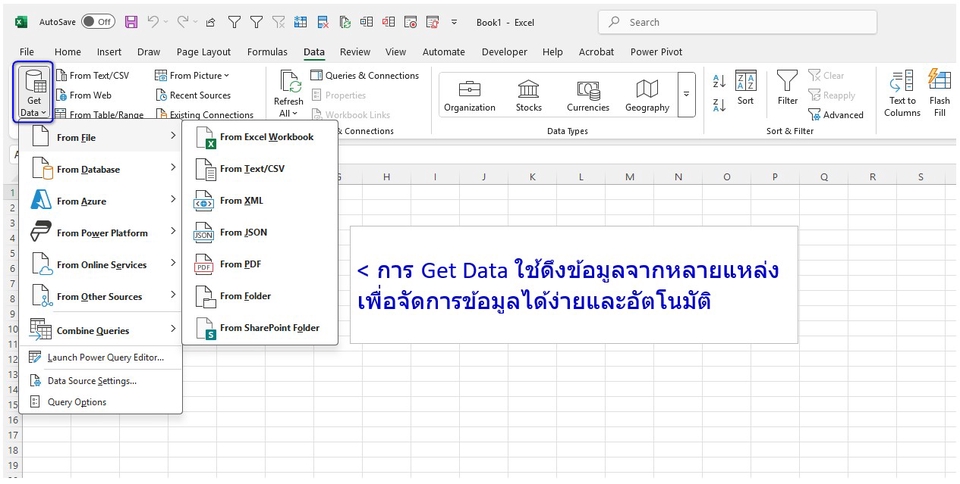Screen dimensions: 960x484
Task: Open the Undo history dropdown arrow
Action: coord(166,22)
